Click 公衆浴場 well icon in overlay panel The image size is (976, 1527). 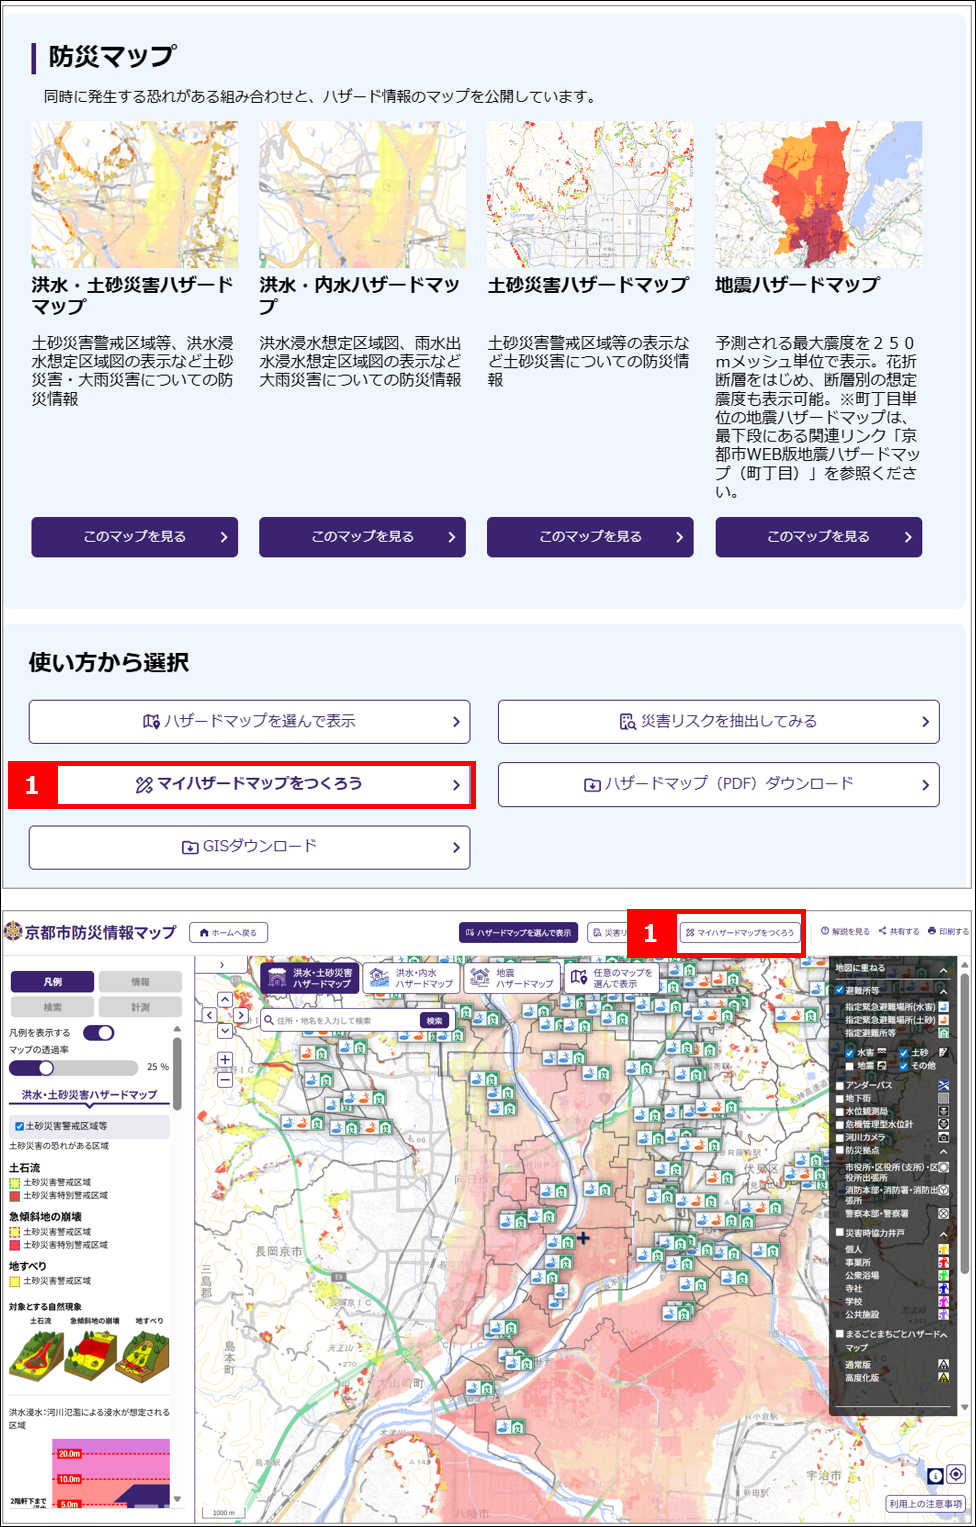coord(943,1275)
